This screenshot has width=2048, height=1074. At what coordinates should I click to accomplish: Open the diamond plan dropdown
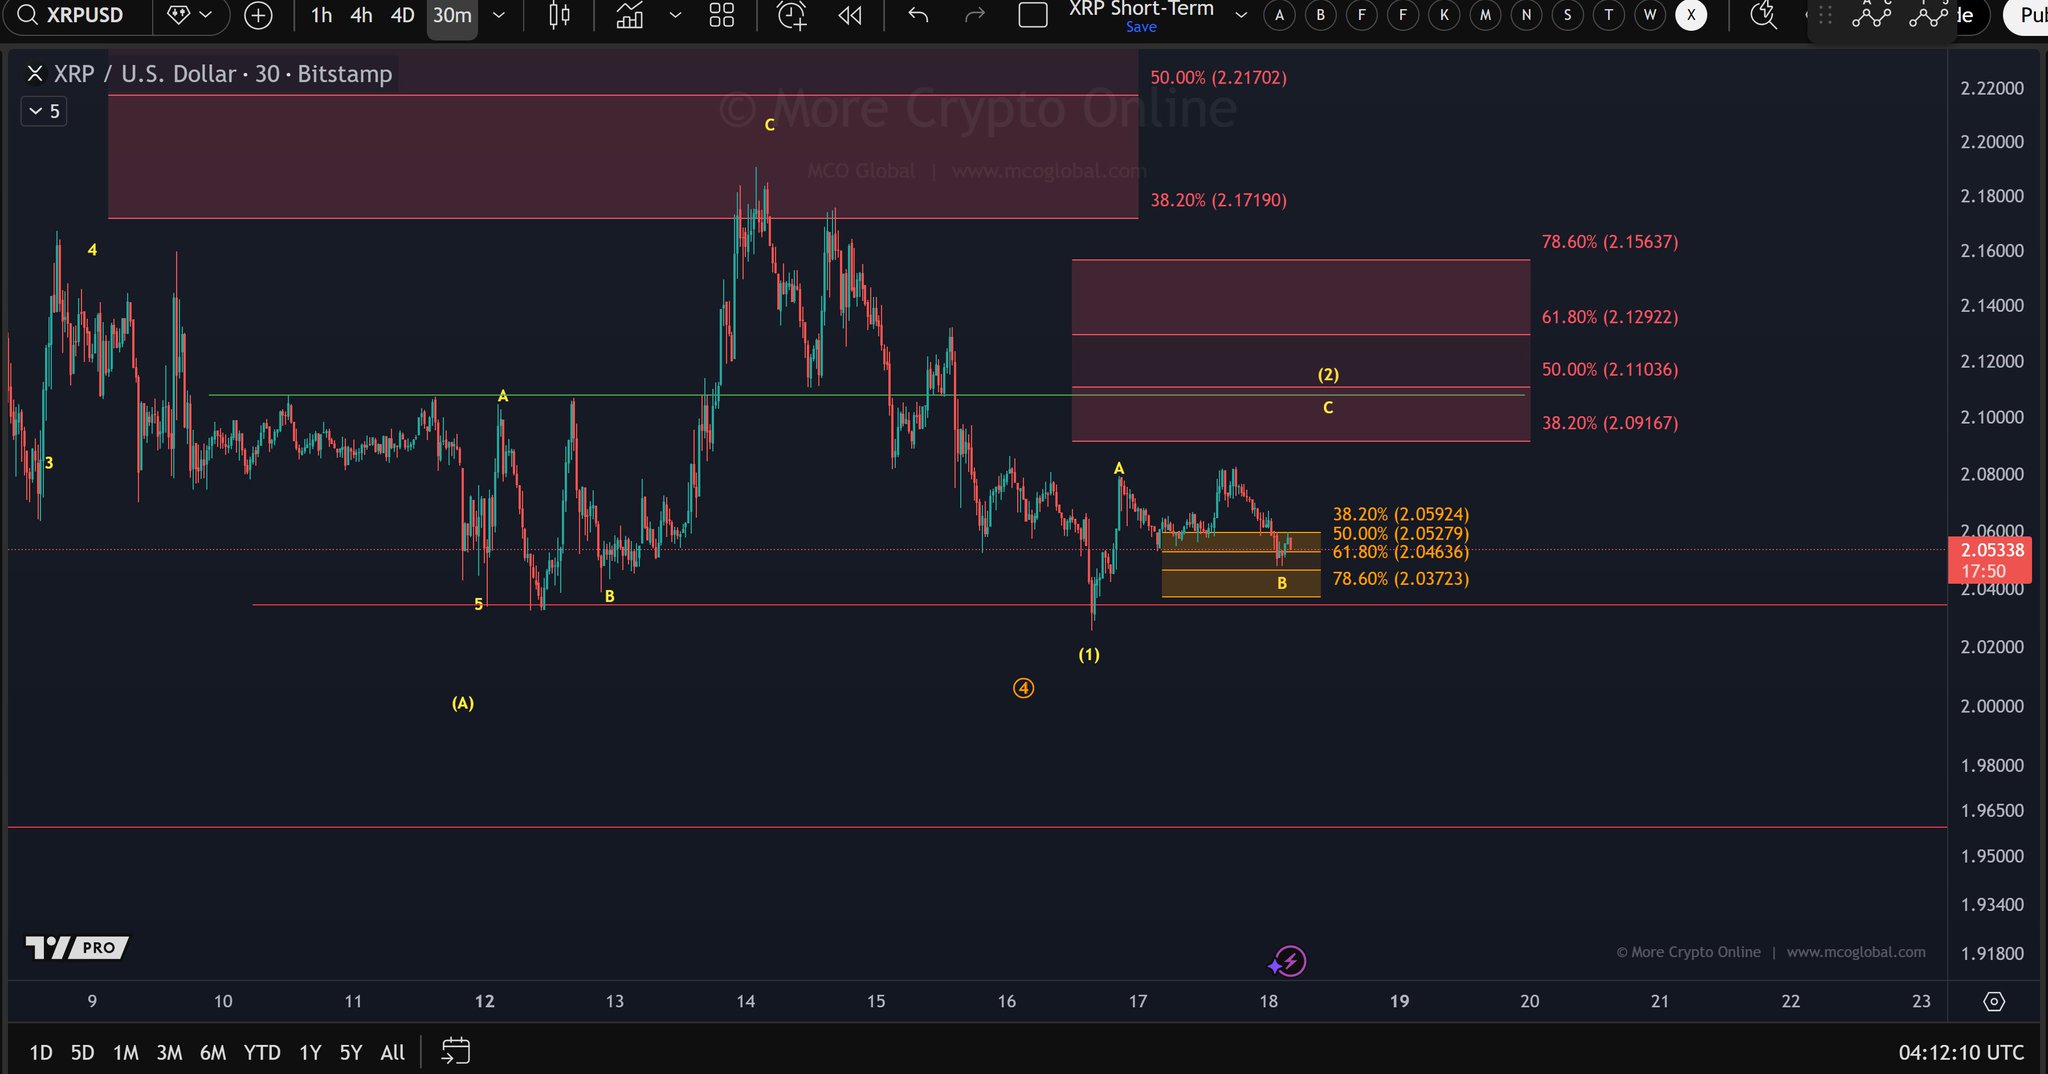tap(190, 15)
